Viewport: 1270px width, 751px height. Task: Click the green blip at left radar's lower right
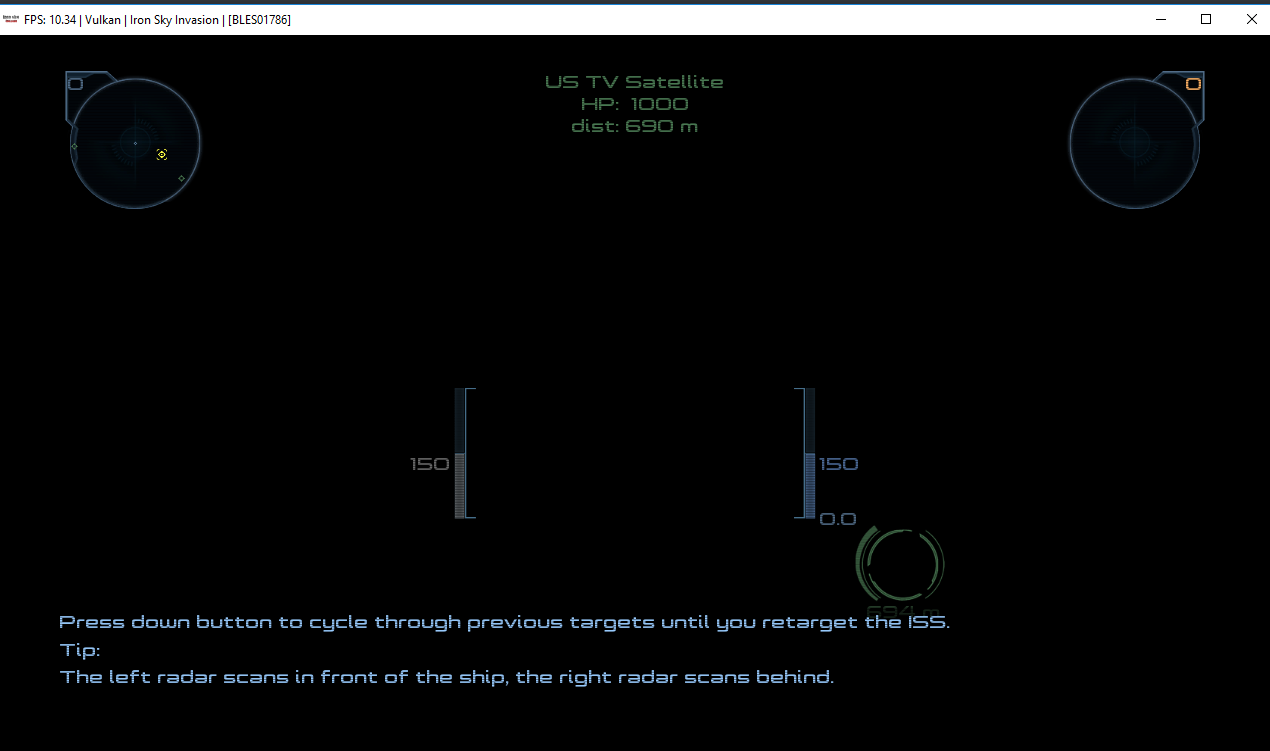[181, 178]
